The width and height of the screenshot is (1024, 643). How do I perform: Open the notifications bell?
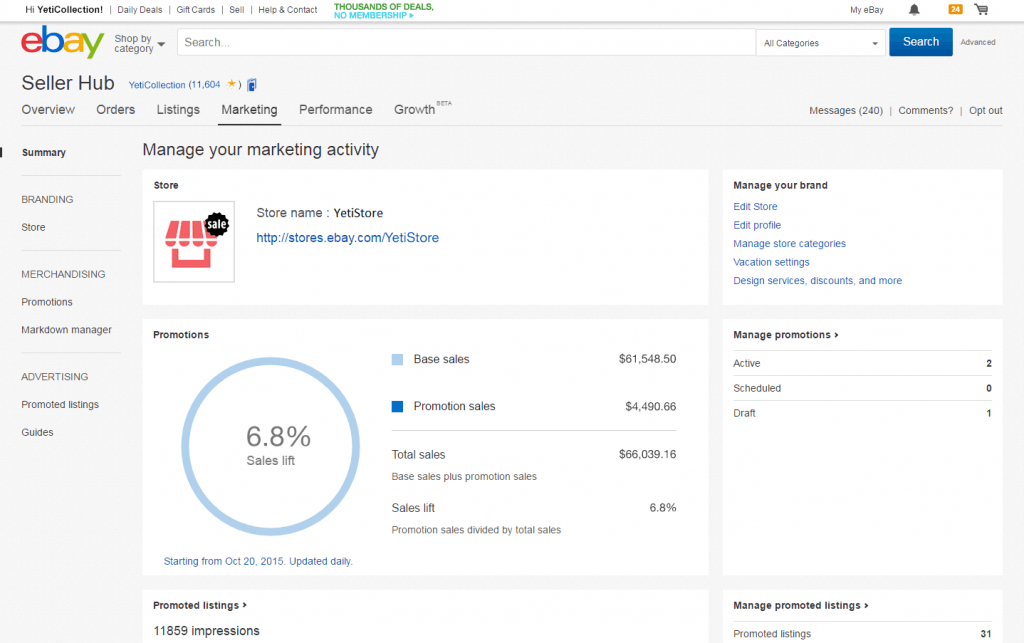coord(914,9)
